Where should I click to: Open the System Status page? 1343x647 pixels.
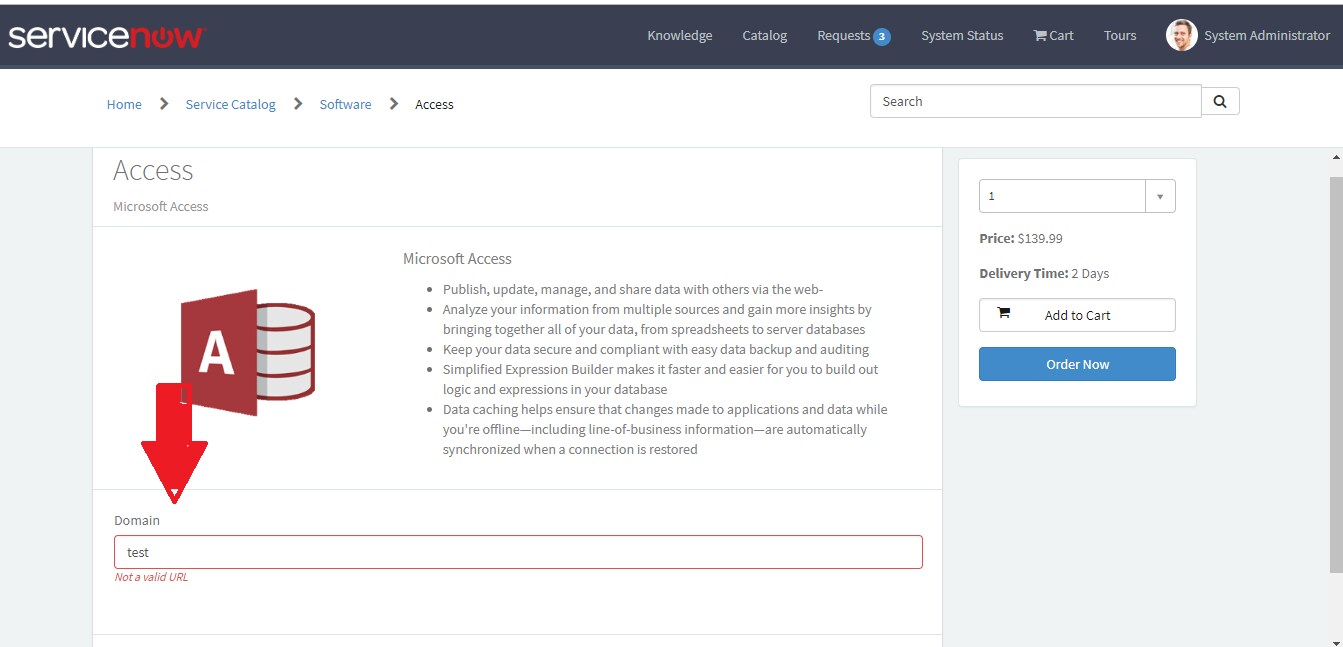click(962, 36)
